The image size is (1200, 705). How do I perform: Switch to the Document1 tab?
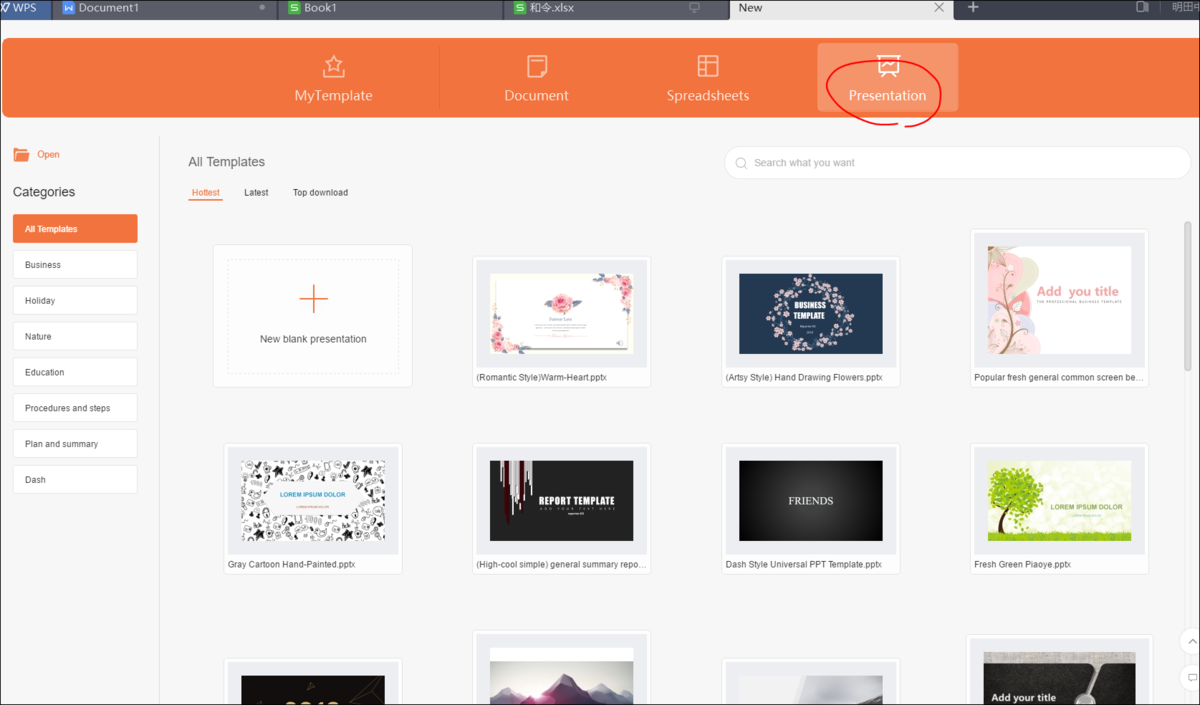[x=165, y=8]
